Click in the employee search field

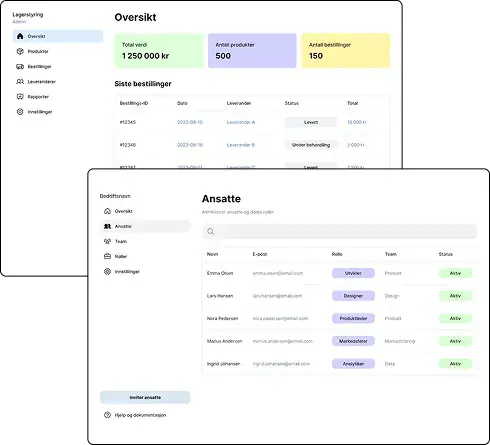pos(340,231)
